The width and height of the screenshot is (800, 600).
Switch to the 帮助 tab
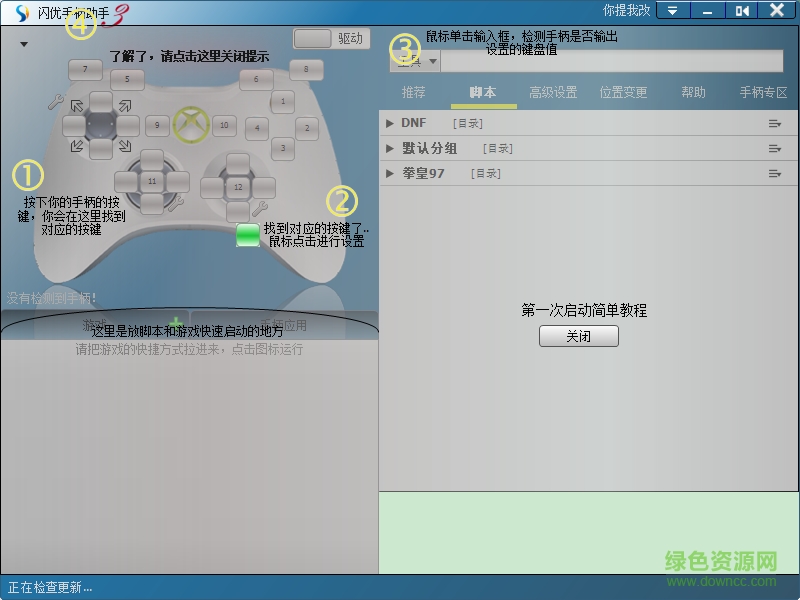694,92
